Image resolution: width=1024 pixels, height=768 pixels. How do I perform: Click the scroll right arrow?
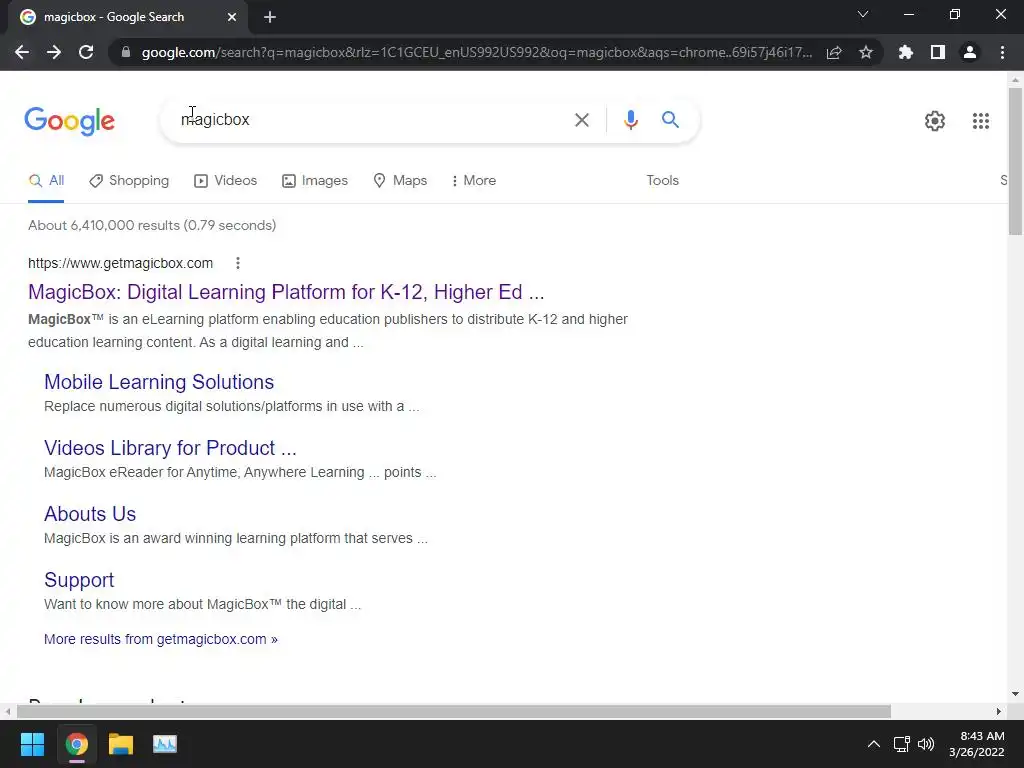(x=999, y=711)
